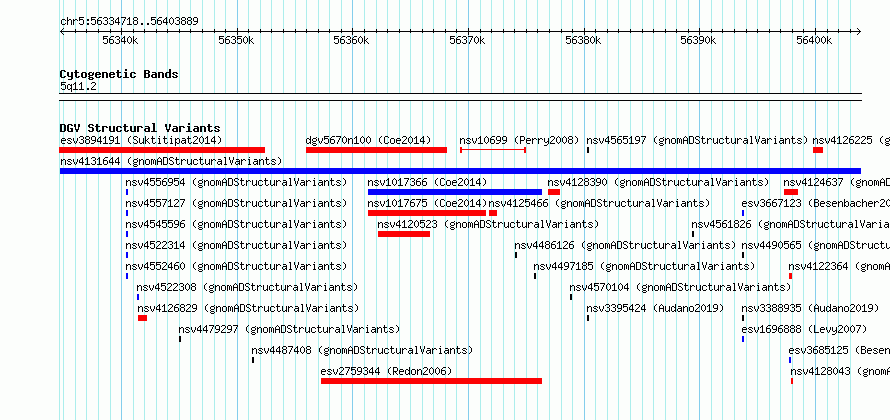Screen dimensions: 890x420
Task: Click the 56370k ruler tick label
Action: click(467, 40)
